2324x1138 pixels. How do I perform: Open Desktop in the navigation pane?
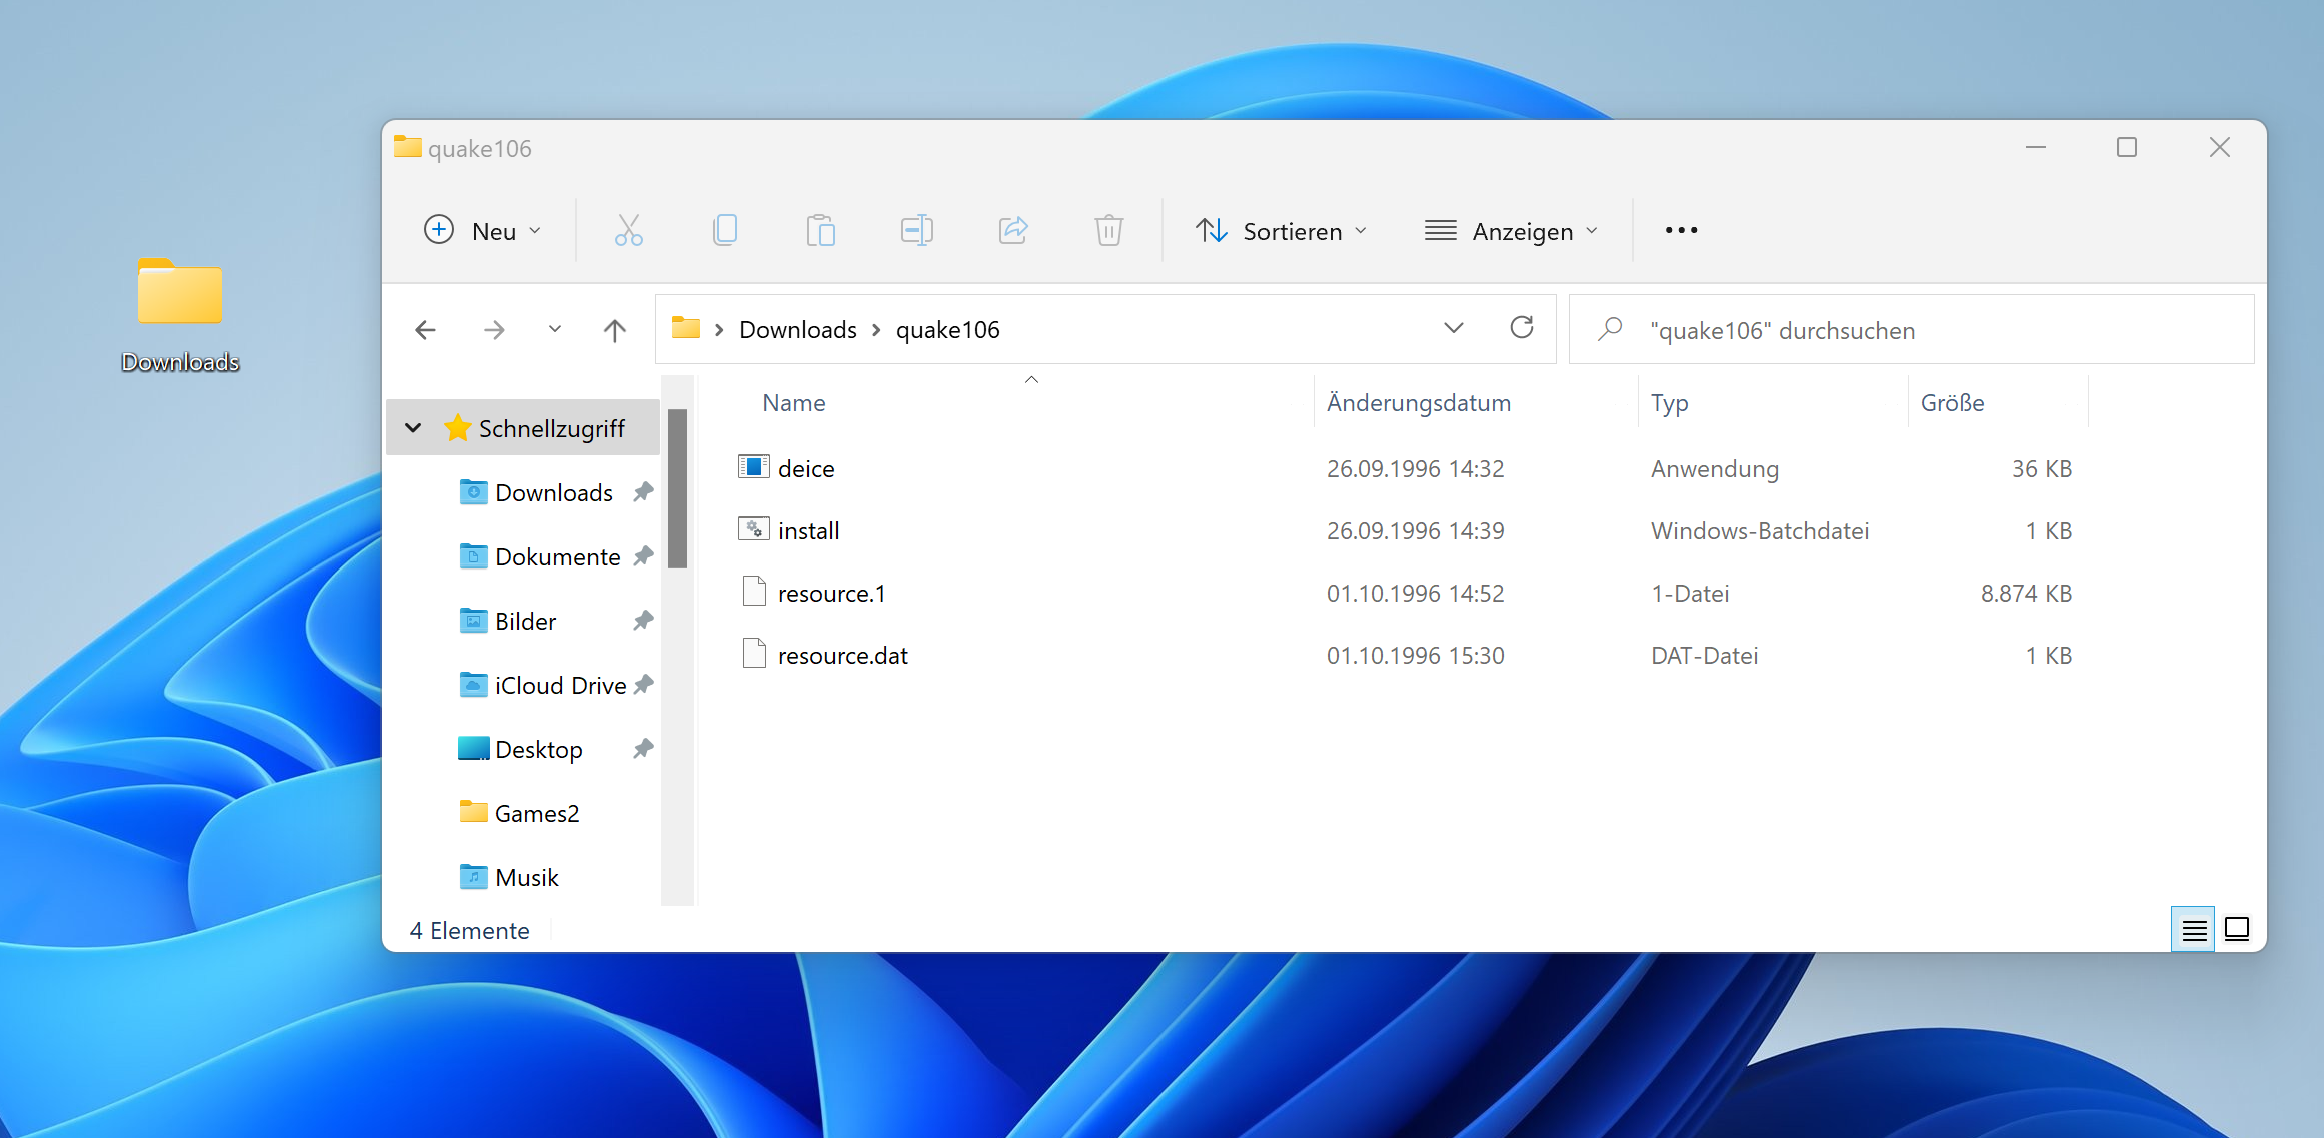[539, 749]
